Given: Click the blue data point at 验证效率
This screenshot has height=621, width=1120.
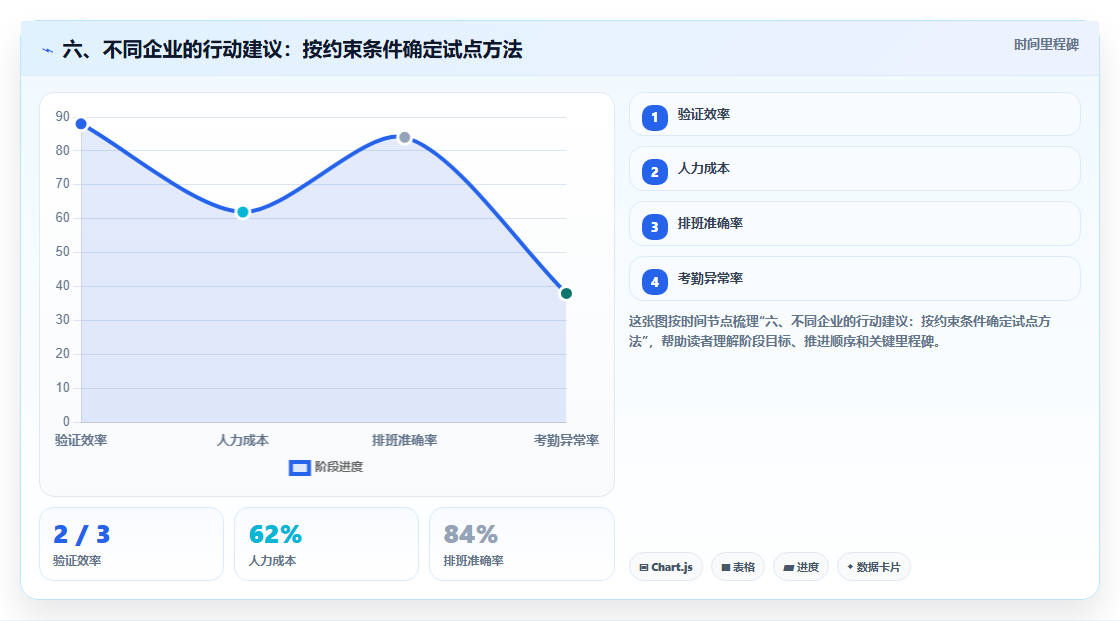Looking at the screenshot, I should coord(81,124).
